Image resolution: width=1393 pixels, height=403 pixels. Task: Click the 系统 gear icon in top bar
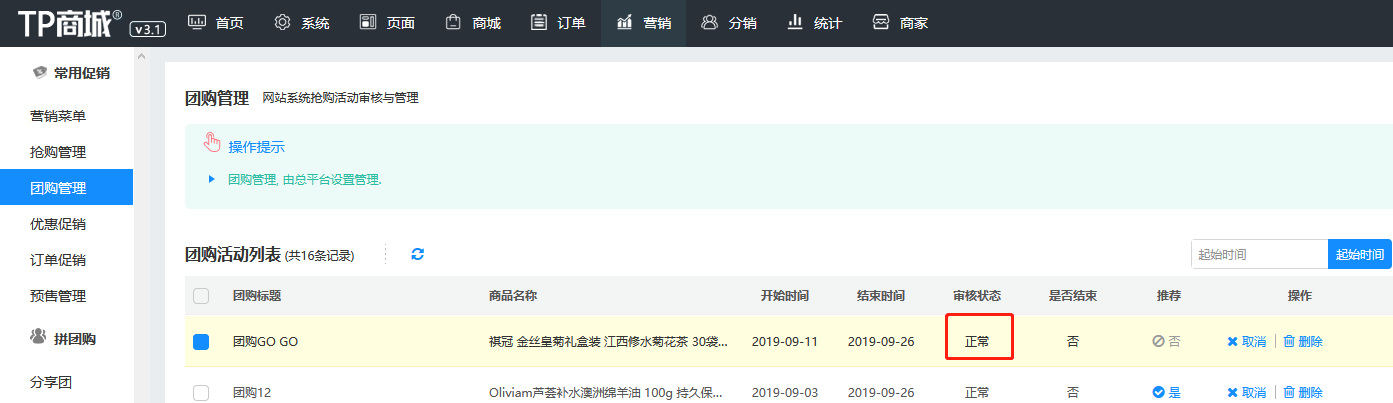pos(283,22)
